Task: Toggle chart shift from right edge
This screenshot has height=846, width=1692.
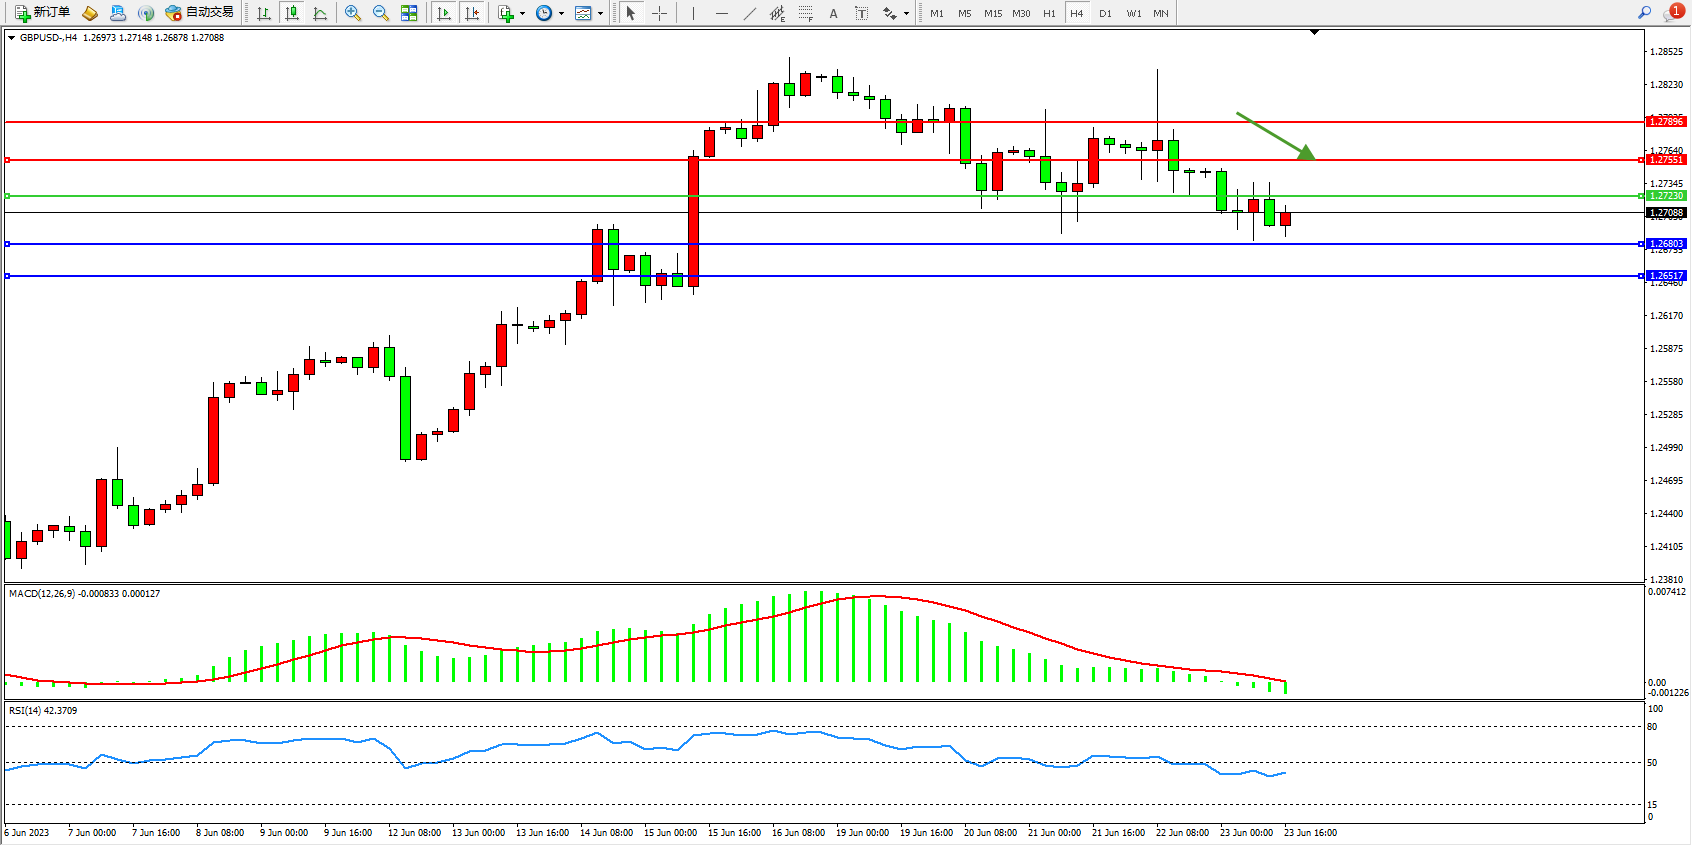Action: click(x=472, y=13)
